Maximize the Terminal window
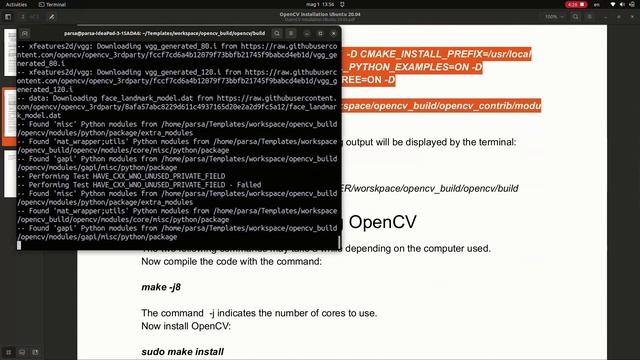 [320, 33]
